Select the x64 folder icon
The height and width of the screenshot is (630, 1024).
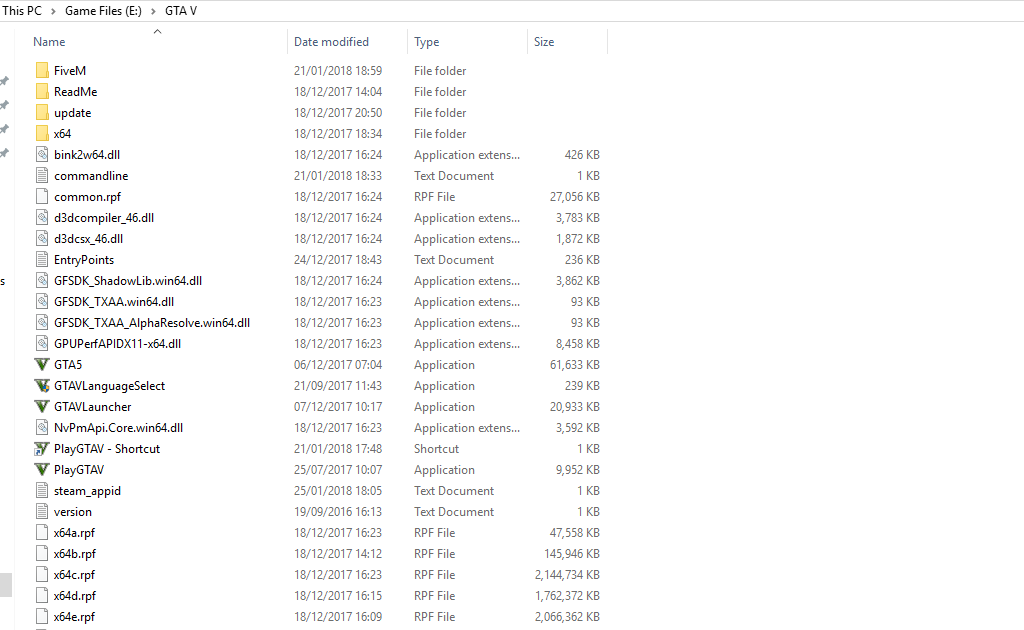point(42,133)
